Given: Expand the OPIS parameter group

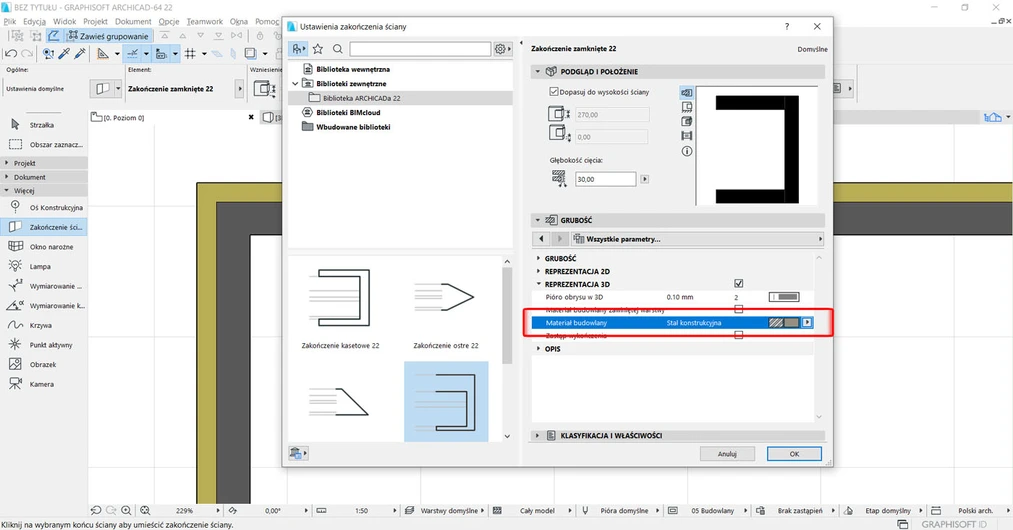Looking at the screenshot, I should [x=539, y=348].
